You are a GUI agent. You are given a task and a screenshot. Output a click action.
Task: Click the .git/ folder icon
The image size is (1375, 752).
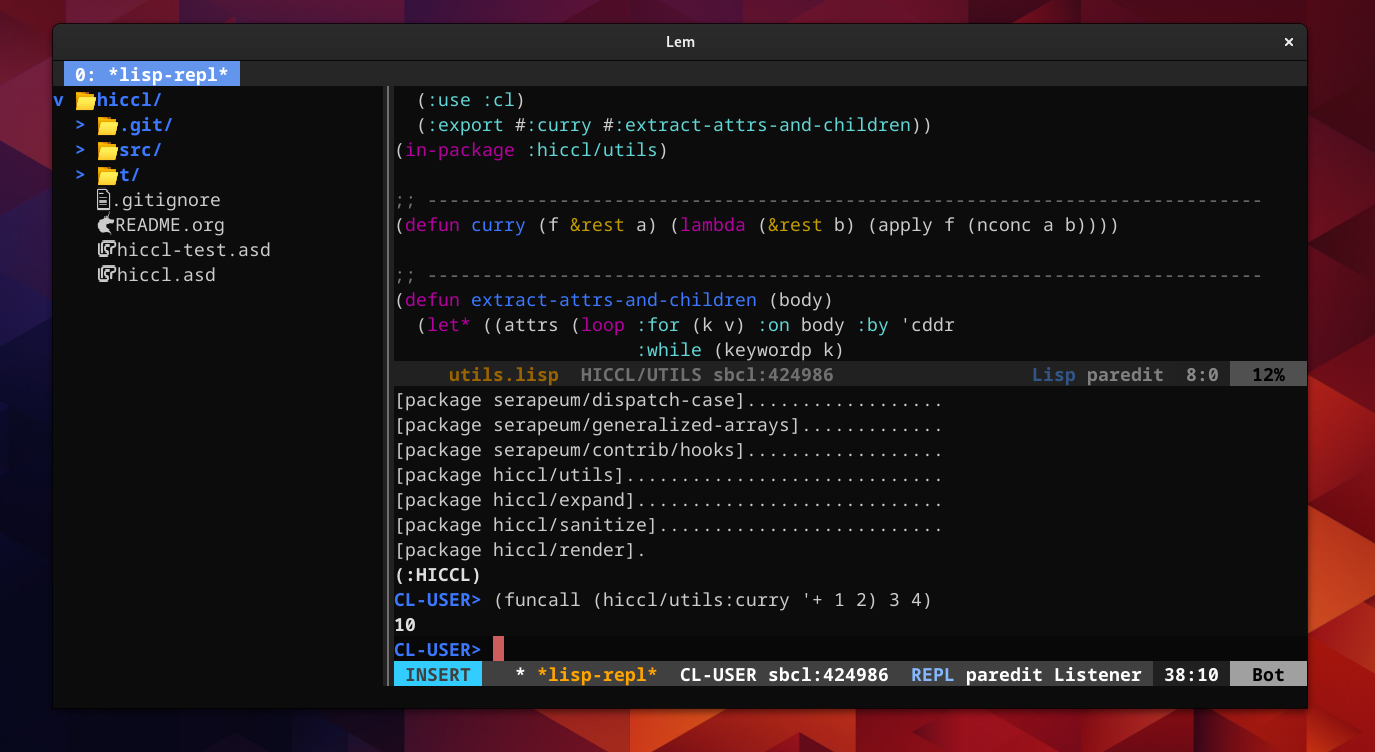tap(106, 124)
